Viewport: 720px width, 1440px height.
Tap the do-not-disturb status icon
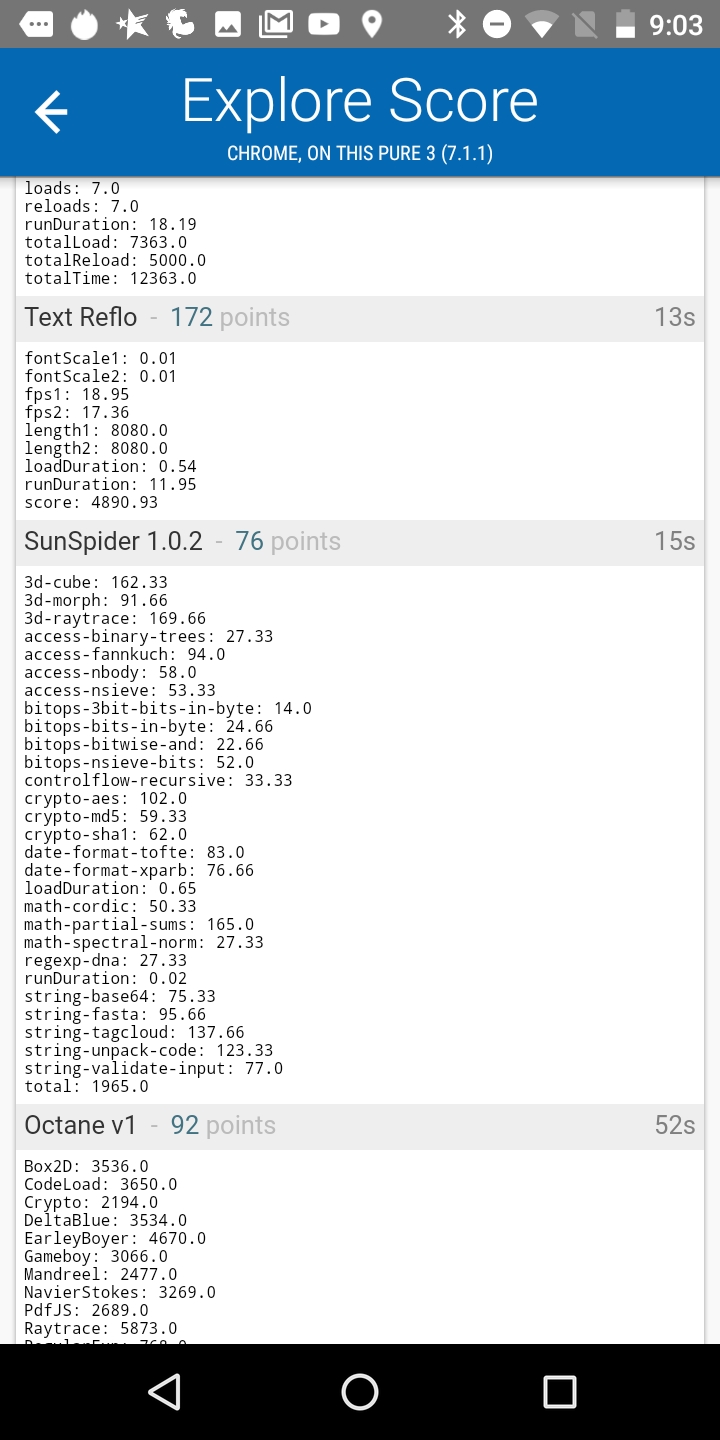[x=497, y=24]
